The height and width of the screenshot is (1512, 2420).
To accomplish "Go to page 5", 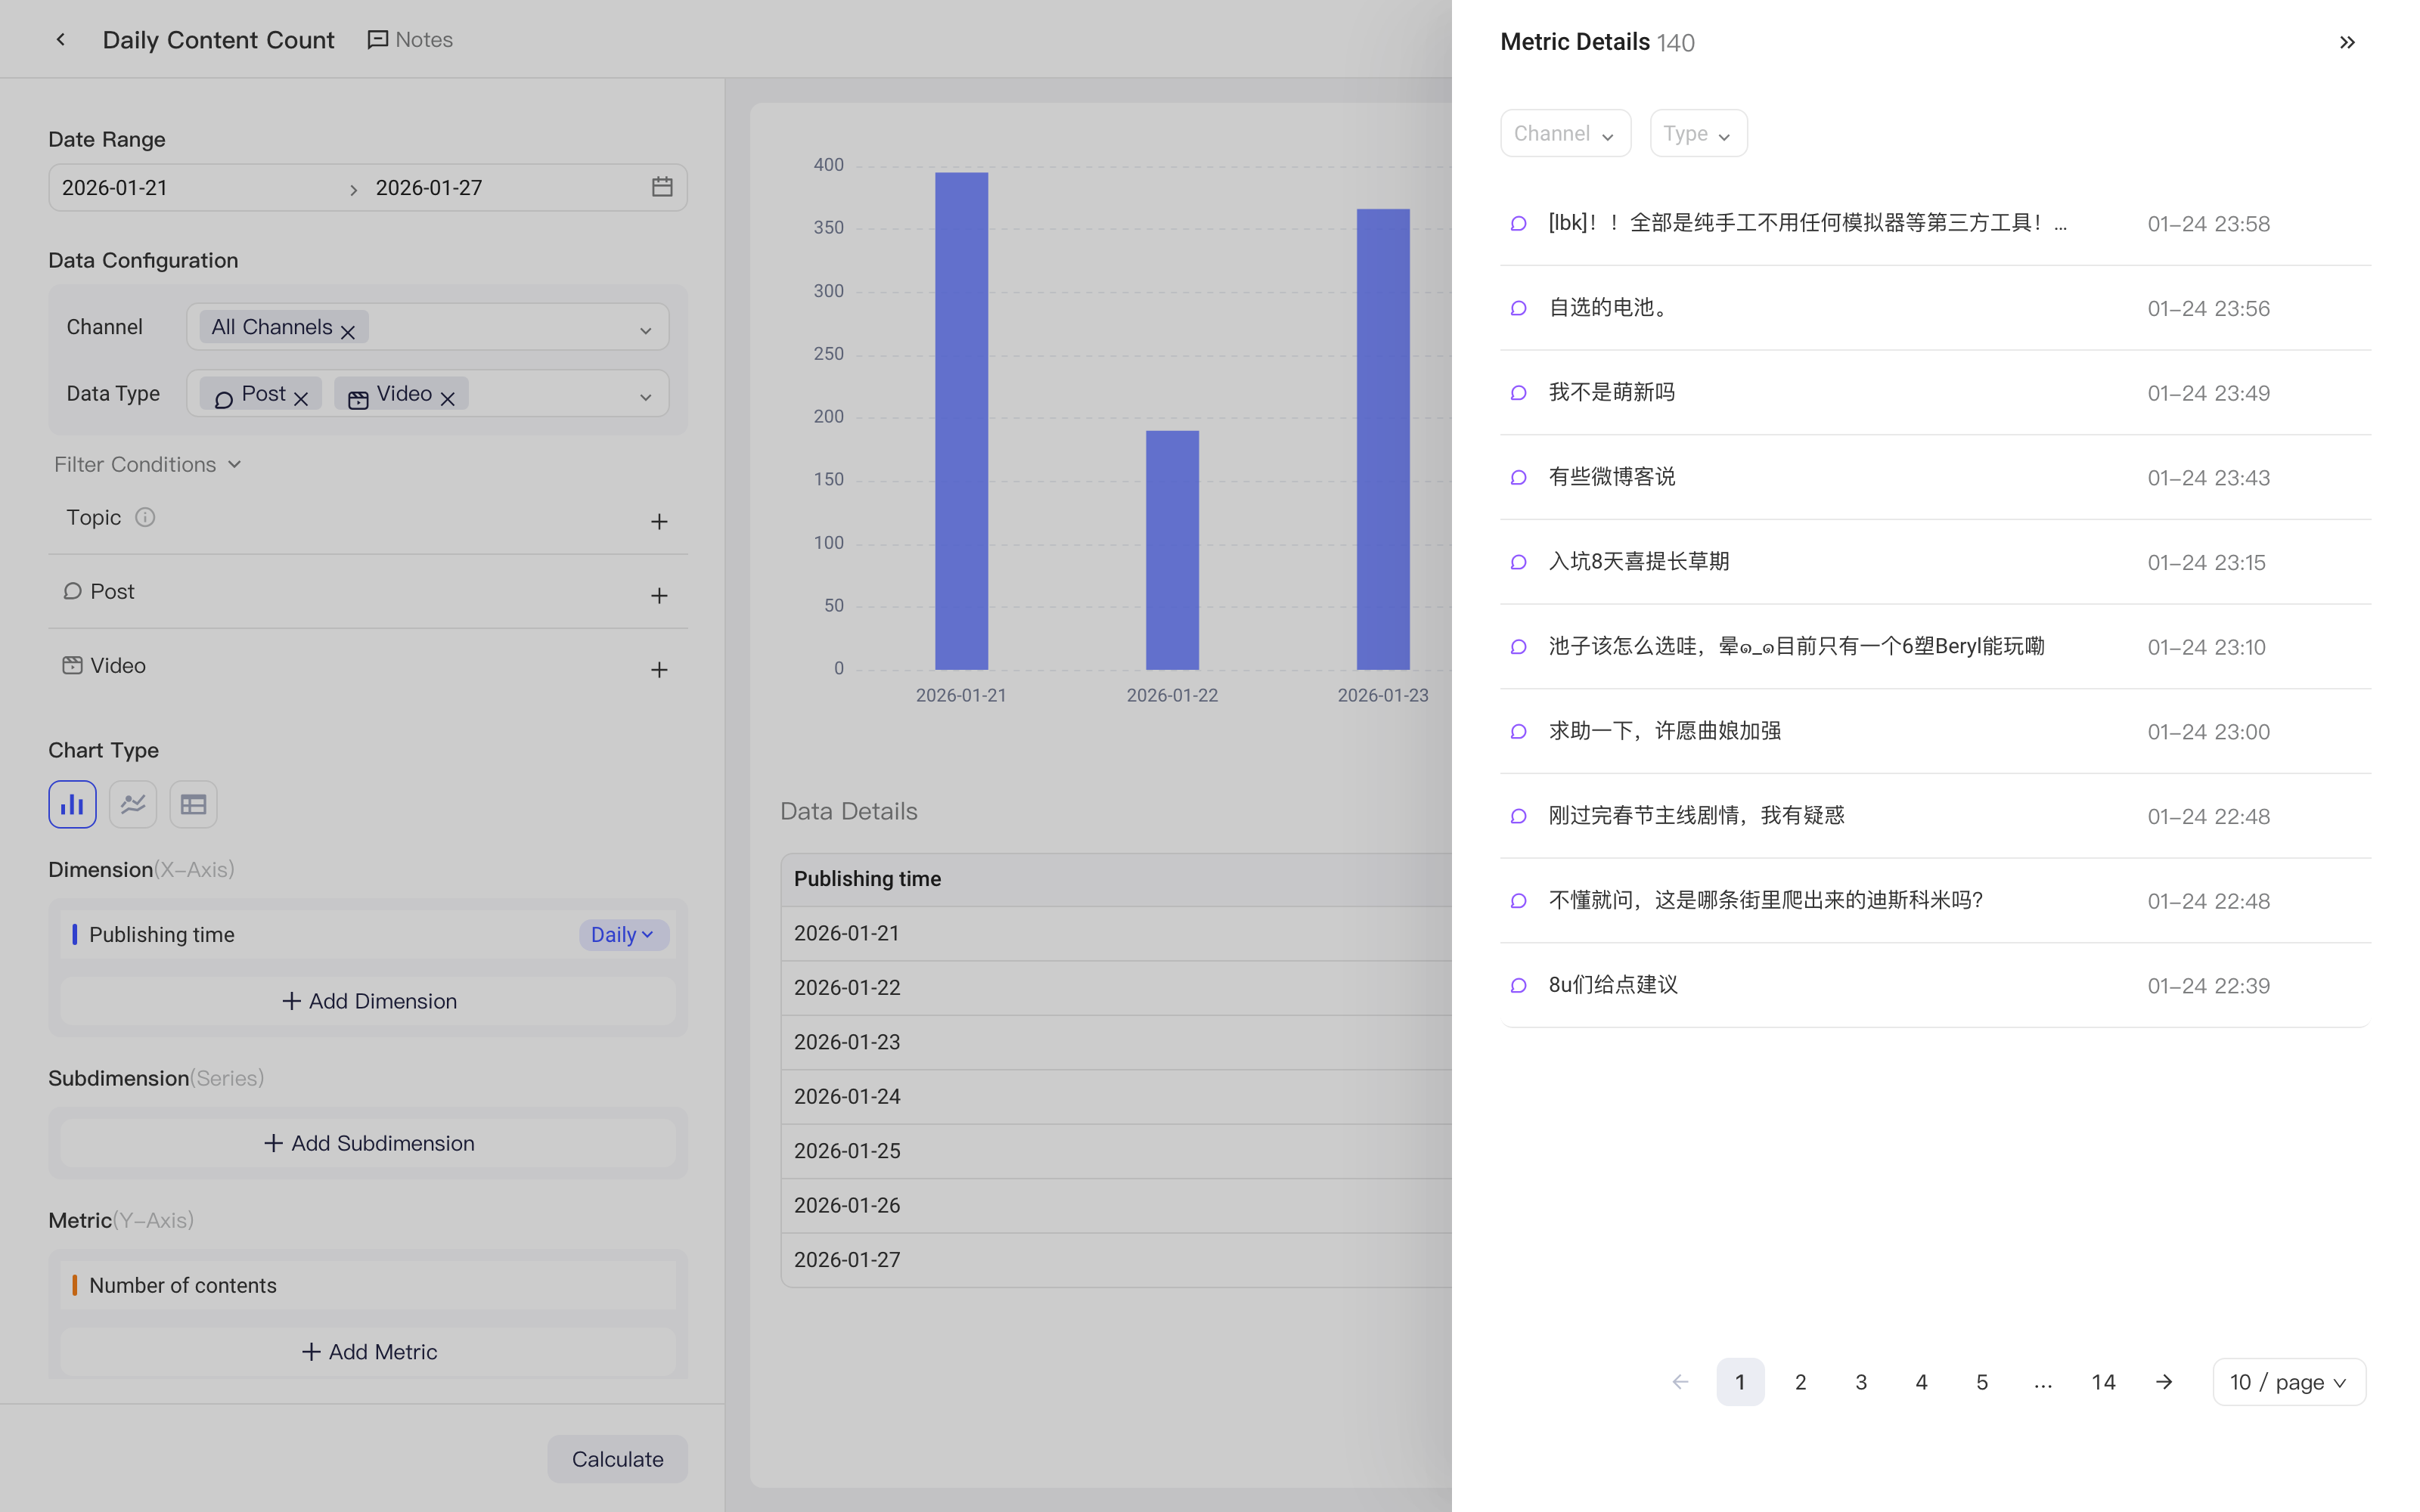I will pyautogui.click(x=1982, y=1381).
